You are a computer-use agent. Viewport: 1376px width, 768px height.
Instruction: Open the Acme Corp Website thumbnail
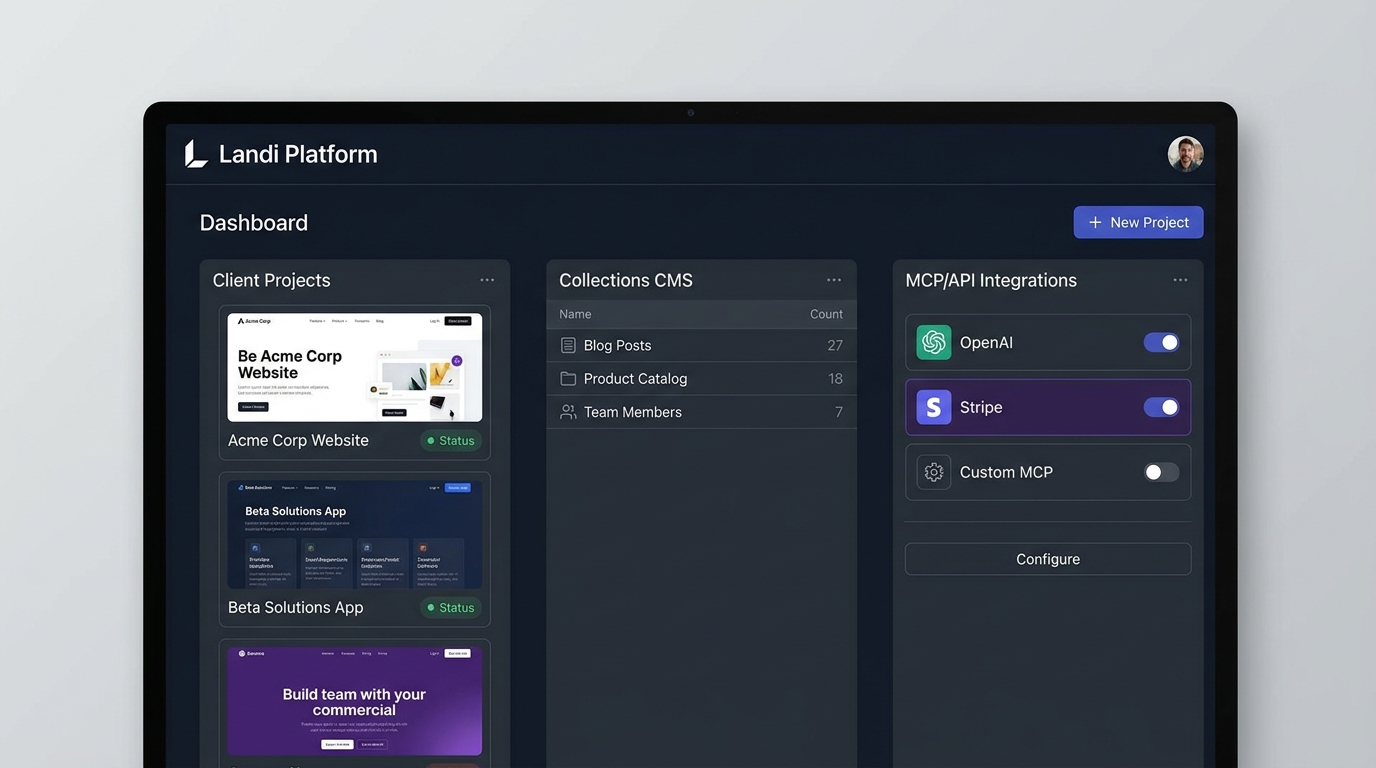coord(355,367)
